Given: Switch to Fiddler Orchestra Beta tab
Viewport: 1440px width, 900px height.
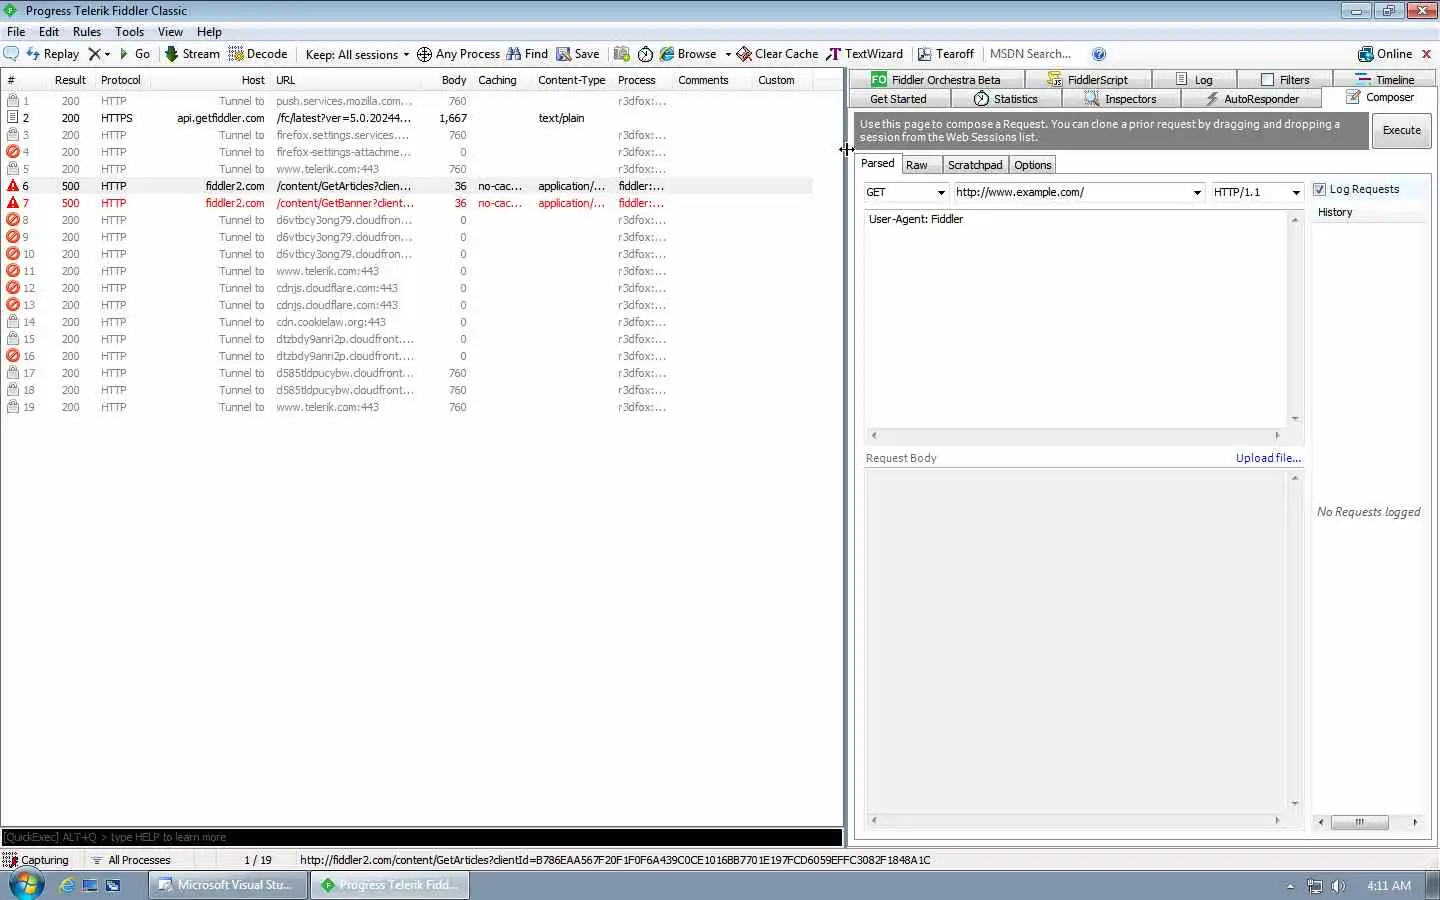Looking at the screenshot, I should [x=936, y=79].
